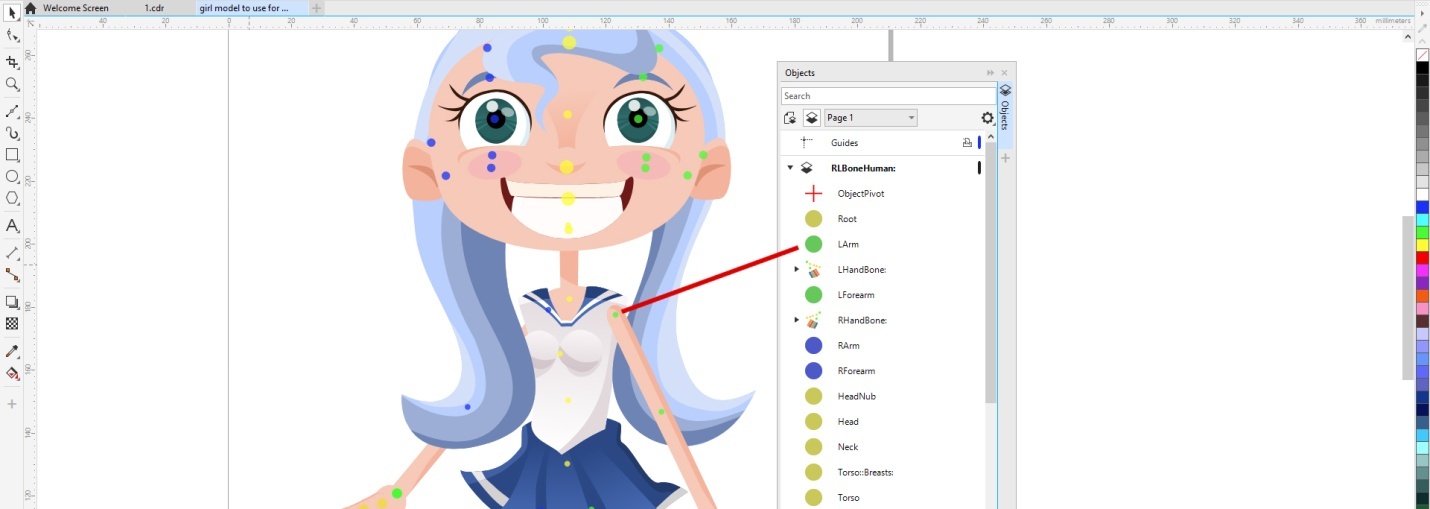Screen dimensions: 1430x509
Task: Expand the LHandBone group
Action: 796,269
